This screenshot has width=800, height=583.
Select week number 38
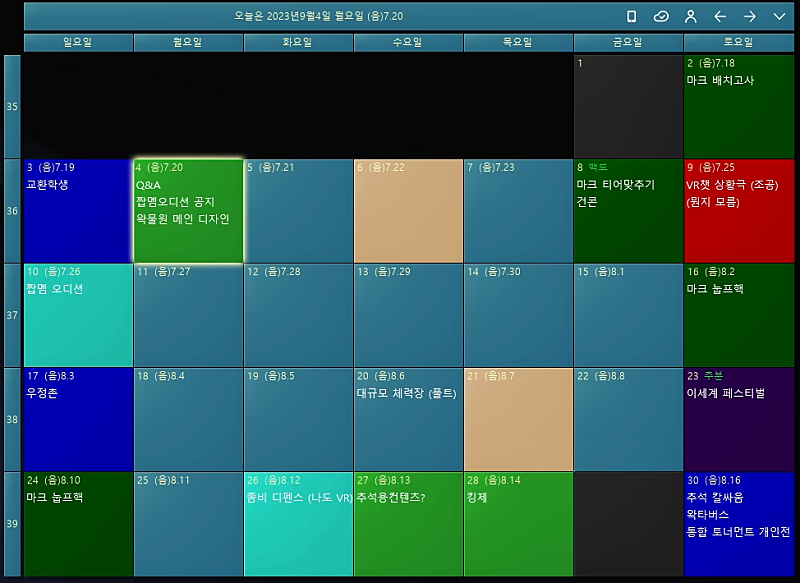(x=12, y=419)
